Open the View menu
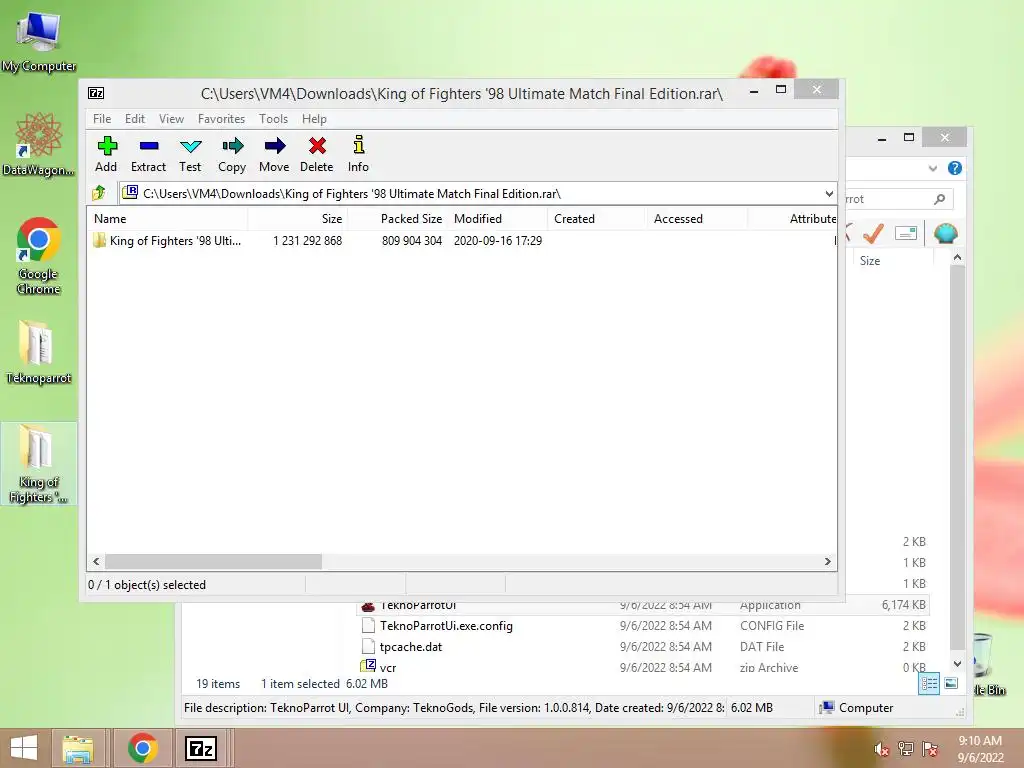1024x768 pixels. tap(171, 119)
